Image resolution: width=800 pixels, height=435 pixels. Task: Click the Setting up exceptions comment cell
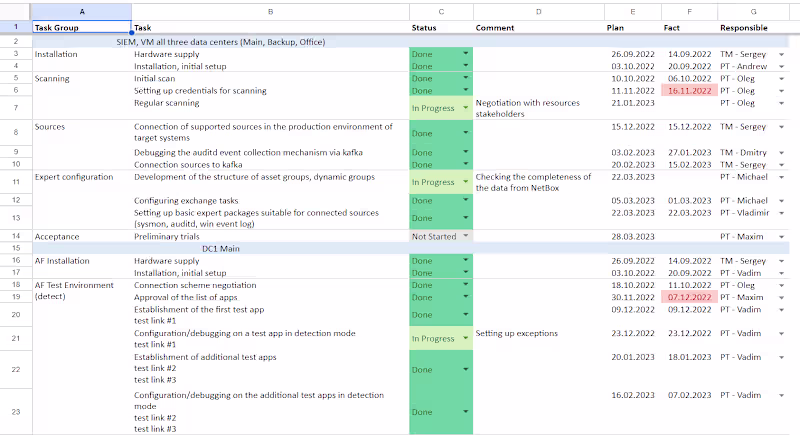(538, 333)
